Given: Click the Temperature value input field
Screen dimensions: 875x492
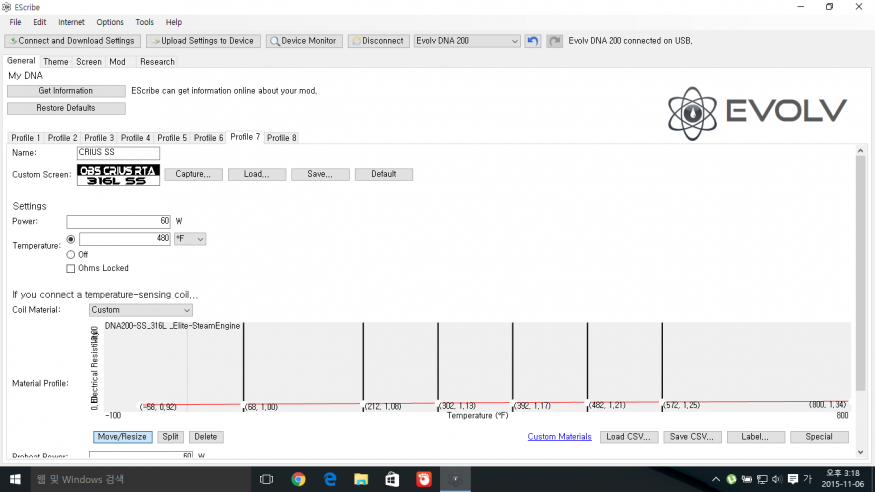Looking at the screenshot, I should coord(125,239).
